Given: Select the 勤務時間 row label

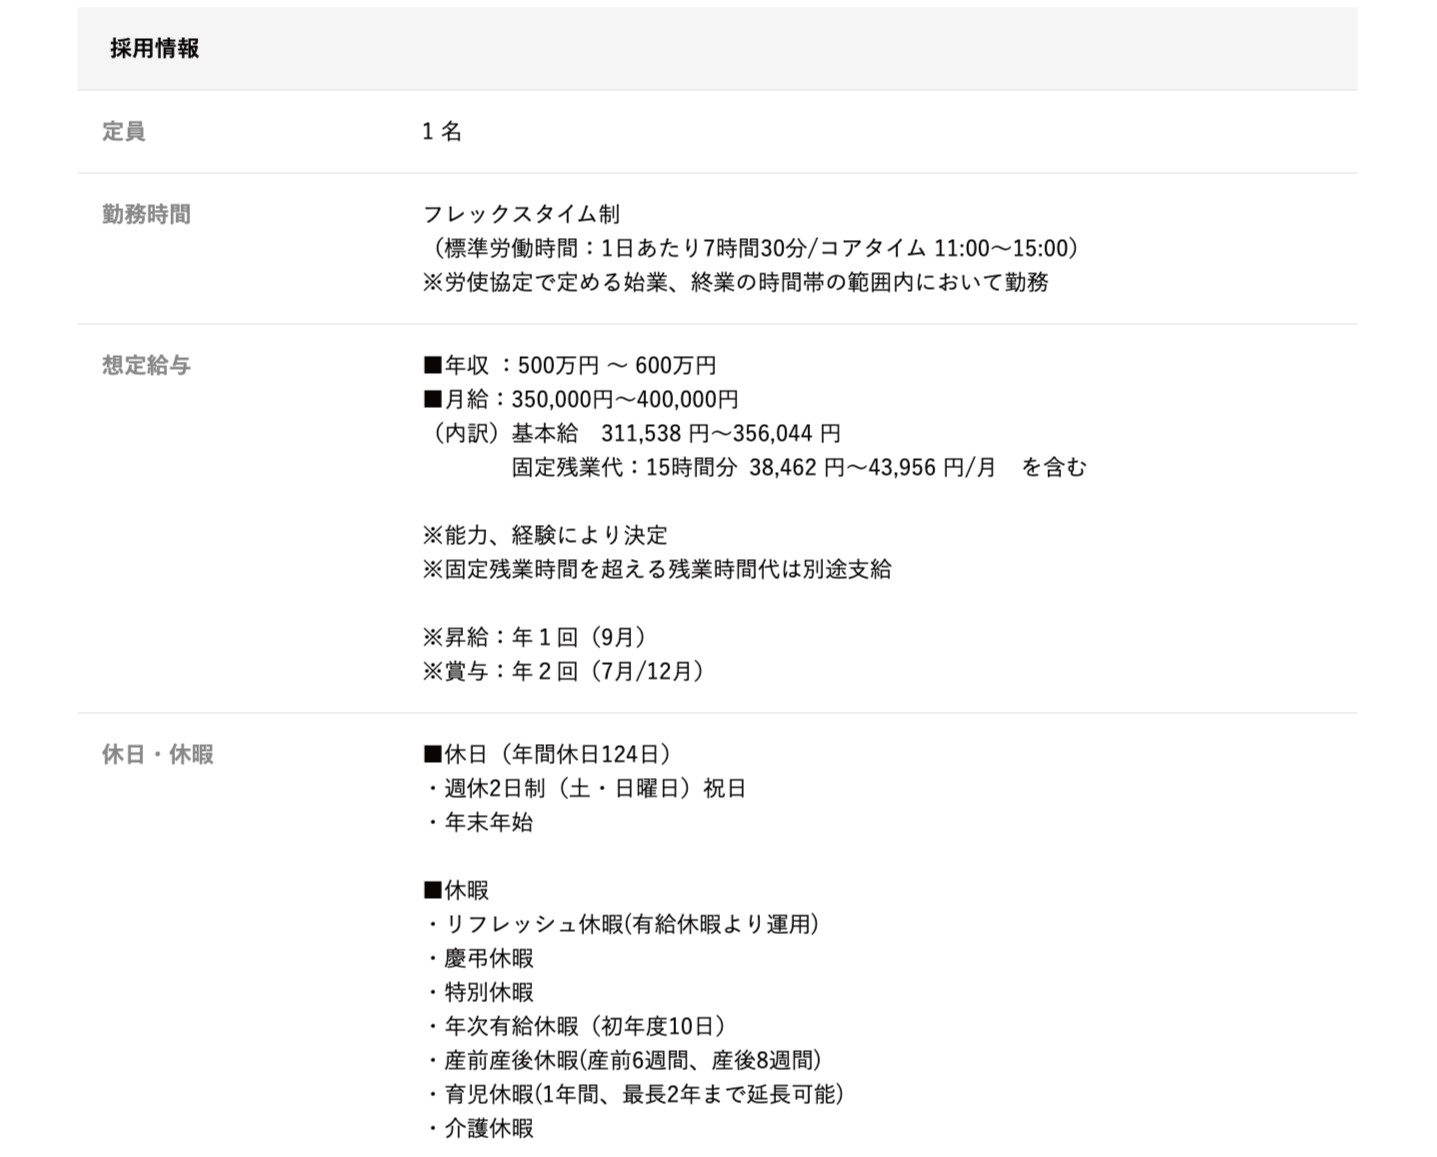Looking at the screenshot, I should pyautogui.click(x=146, y=214).
